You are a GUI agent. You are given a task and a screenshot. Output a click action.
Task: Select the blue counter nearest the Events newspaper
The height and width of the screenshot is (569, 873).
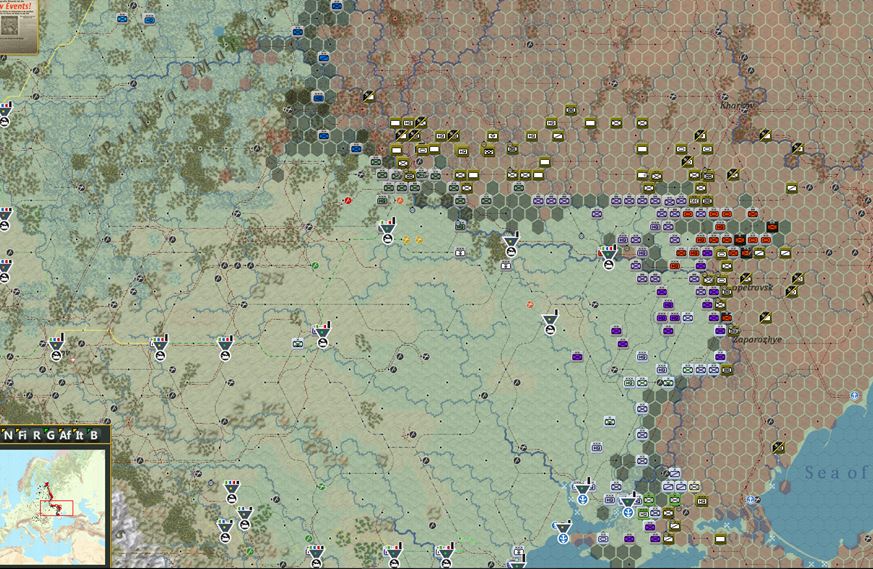click(122, 19)
